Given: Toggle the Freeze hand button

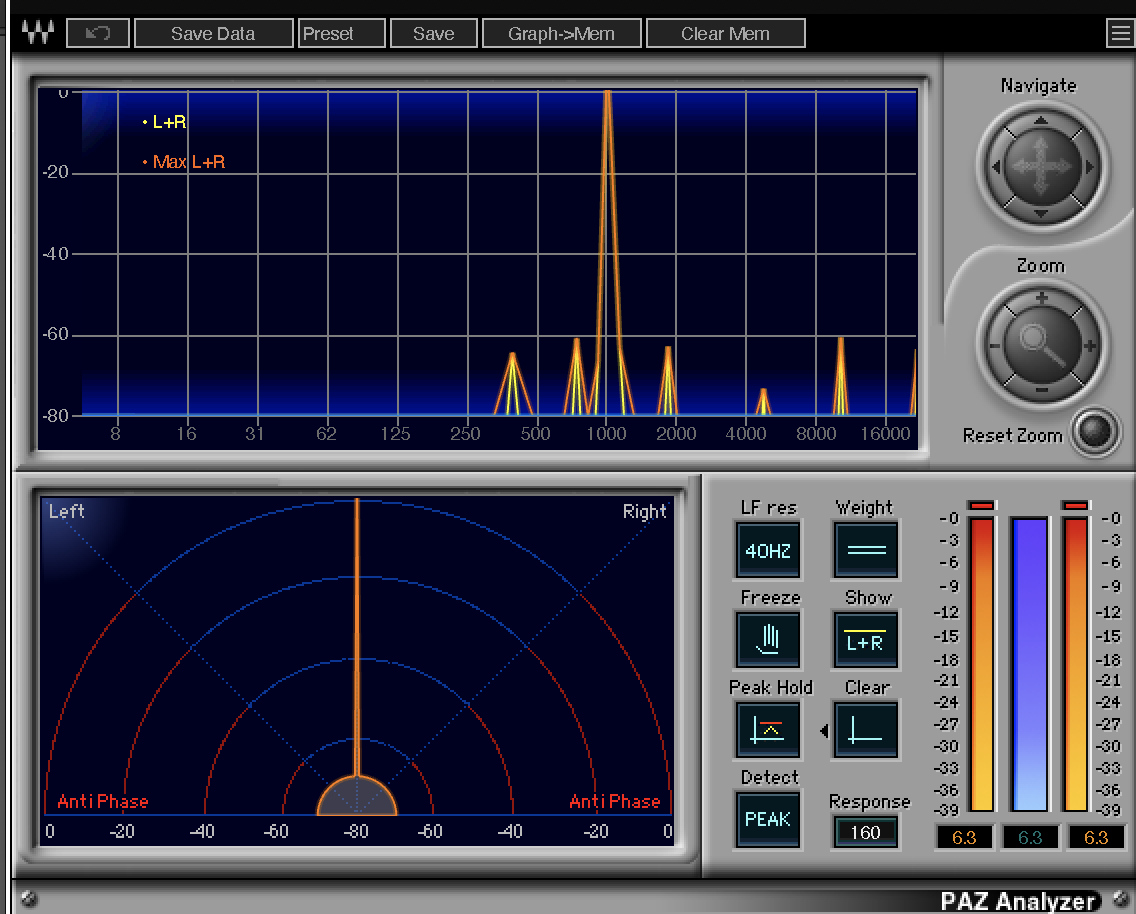Looking at the screenshot, I should point(768,640).
